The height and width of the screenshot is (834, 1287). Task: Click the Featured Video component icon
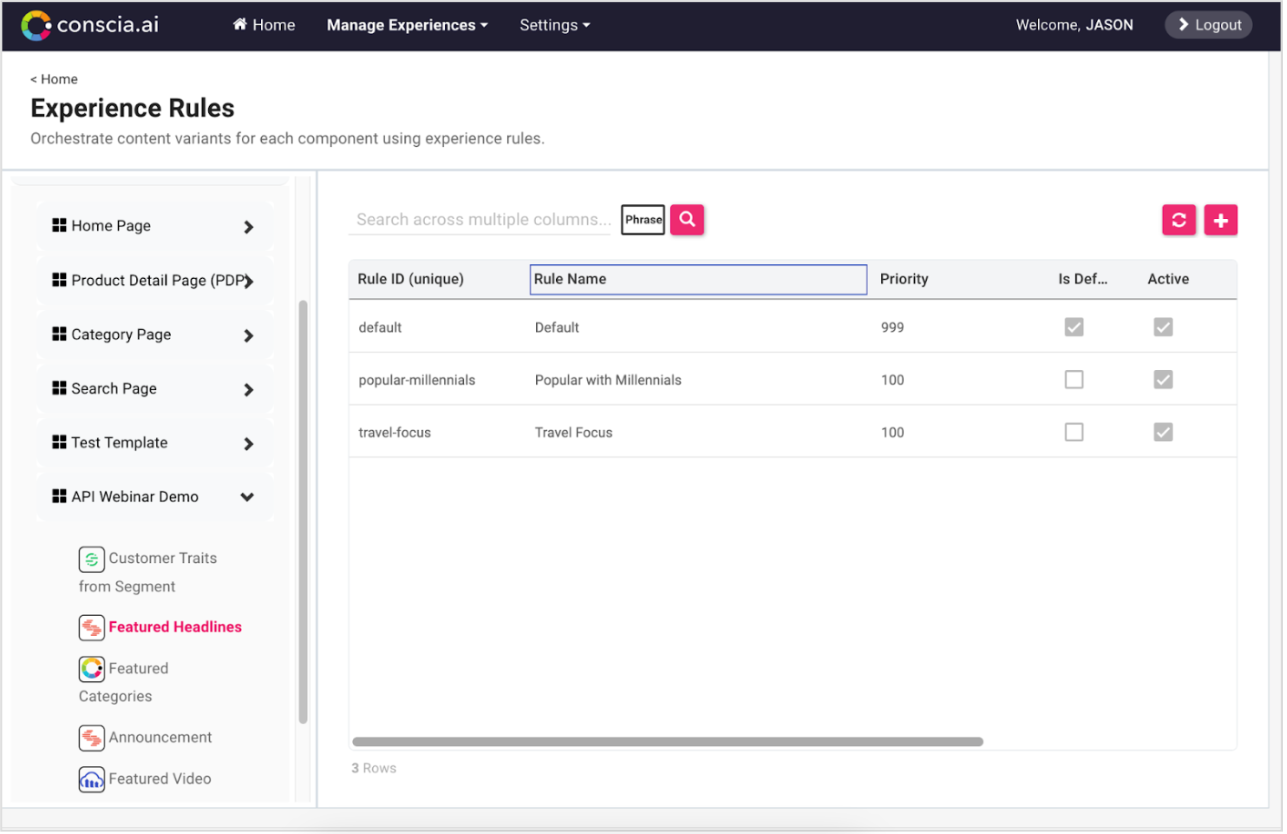[x=91, y=779]
